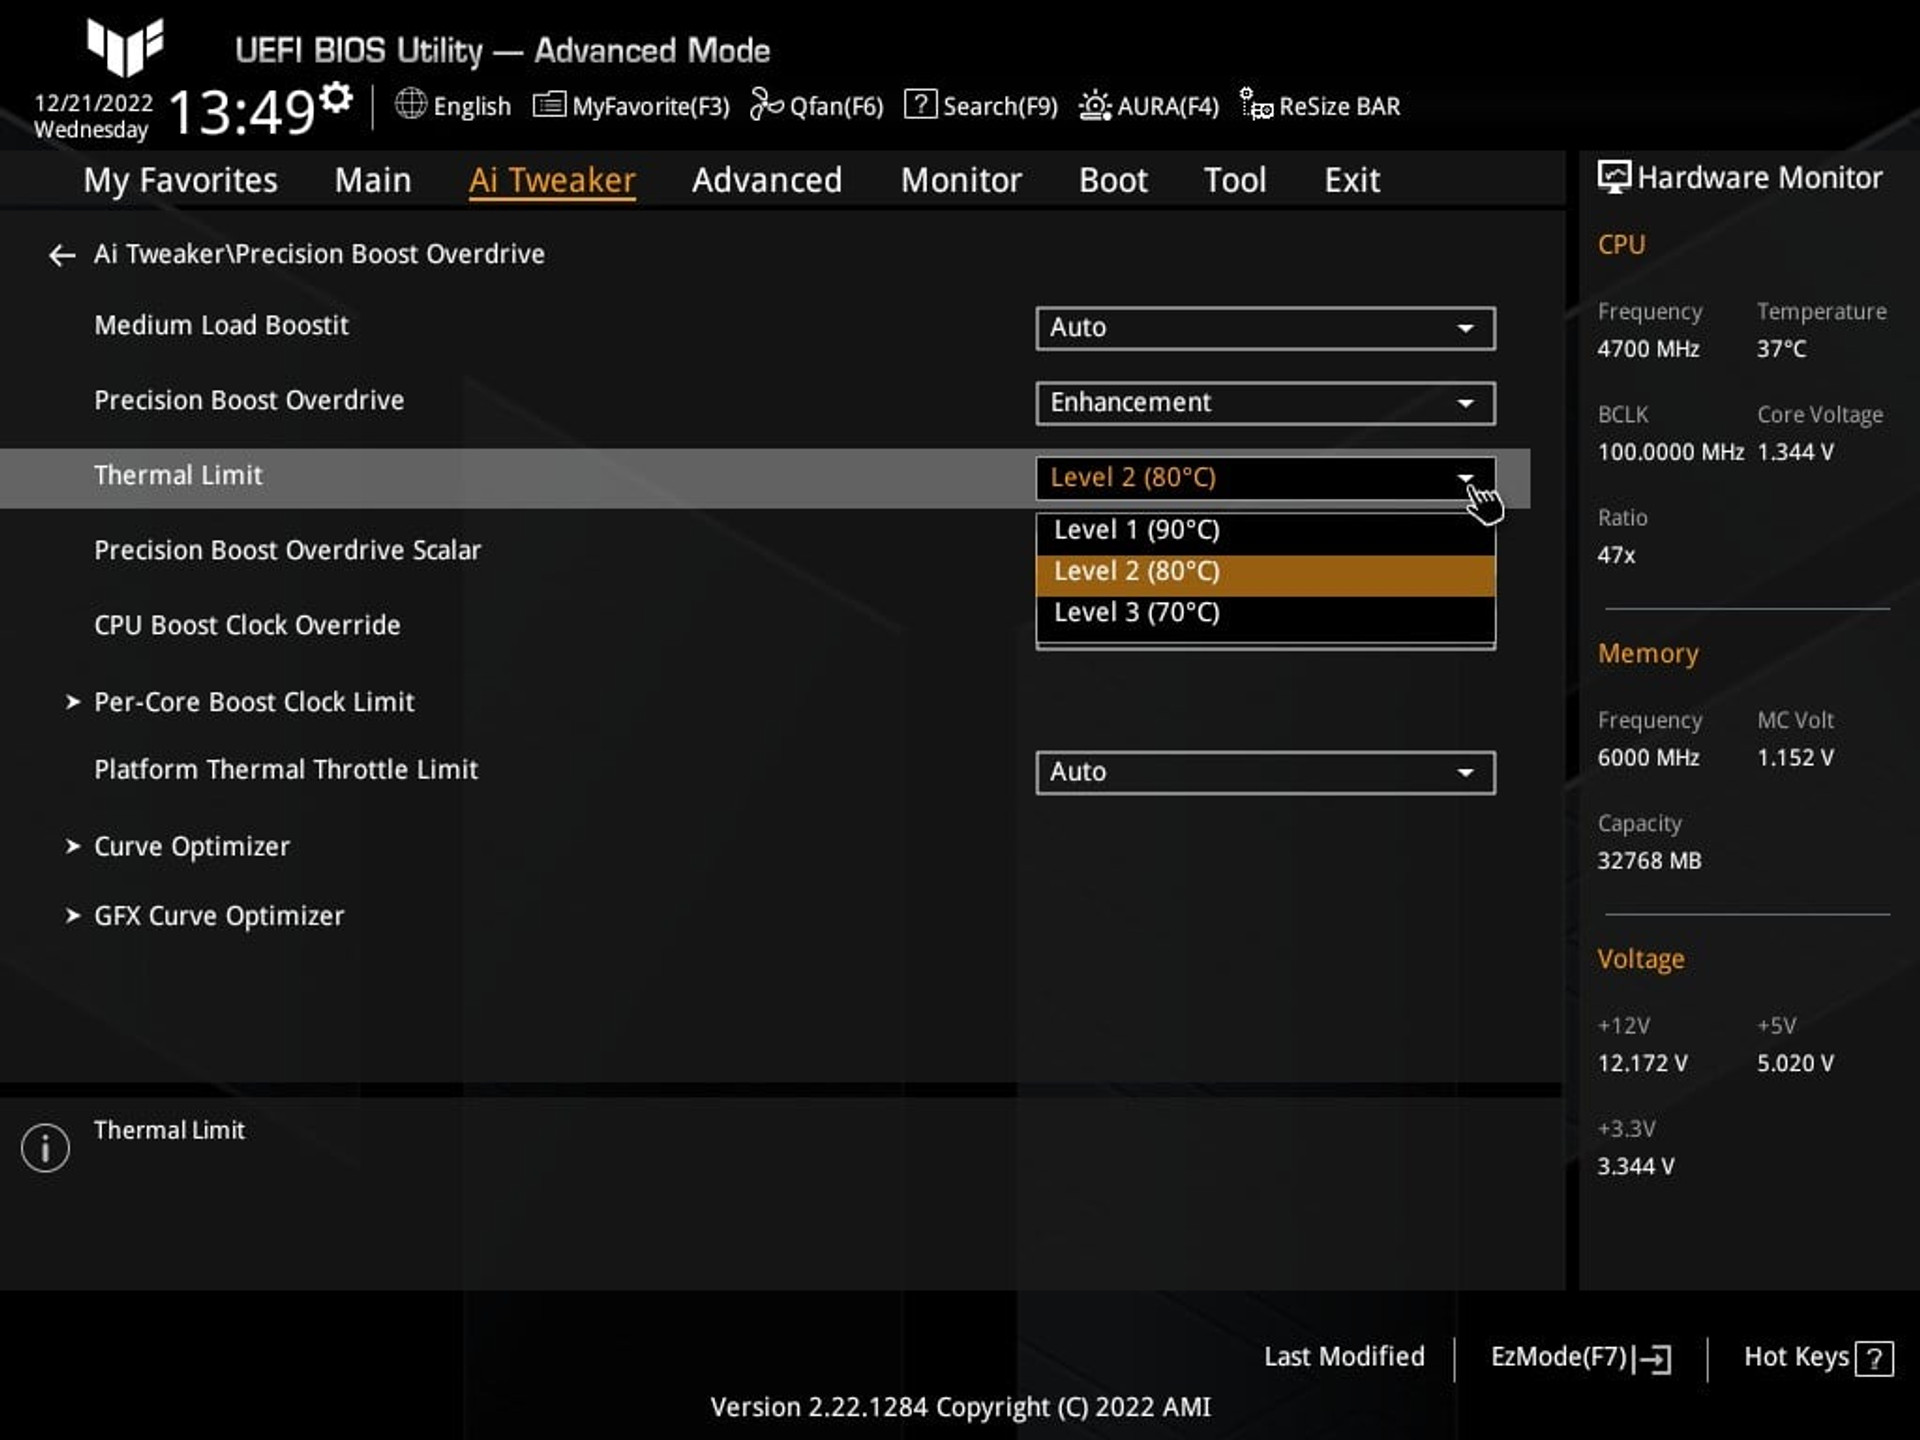Open the clock settings gear icon
1920x1440 pixels.
tap(336, 98)
